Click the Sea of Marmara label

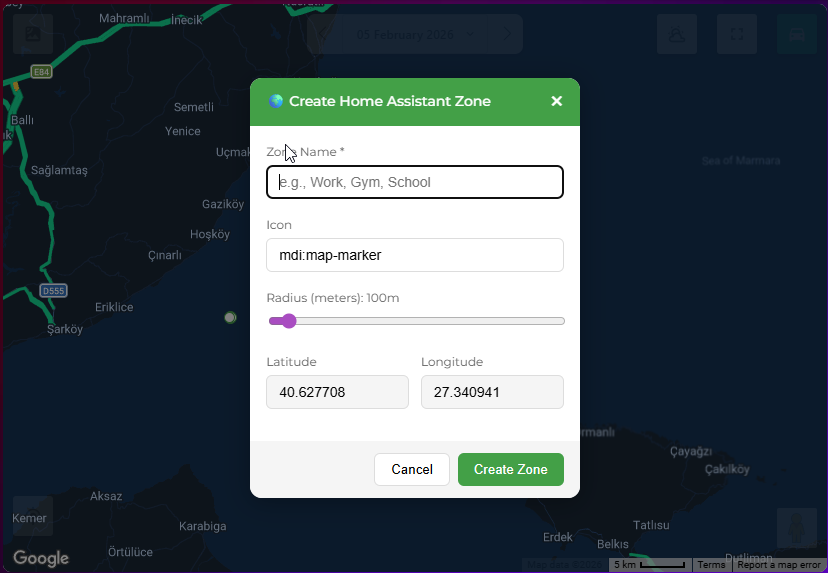pos(741,161)
